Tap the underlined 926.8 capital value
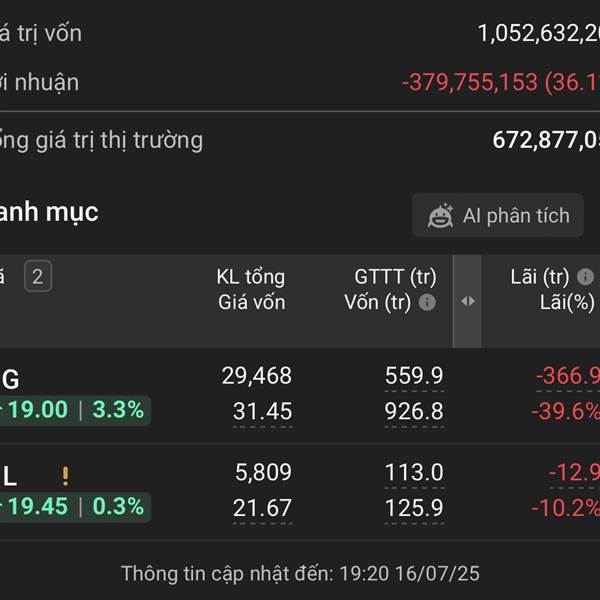This screenshot has width=600, height=600. [414, 412]
